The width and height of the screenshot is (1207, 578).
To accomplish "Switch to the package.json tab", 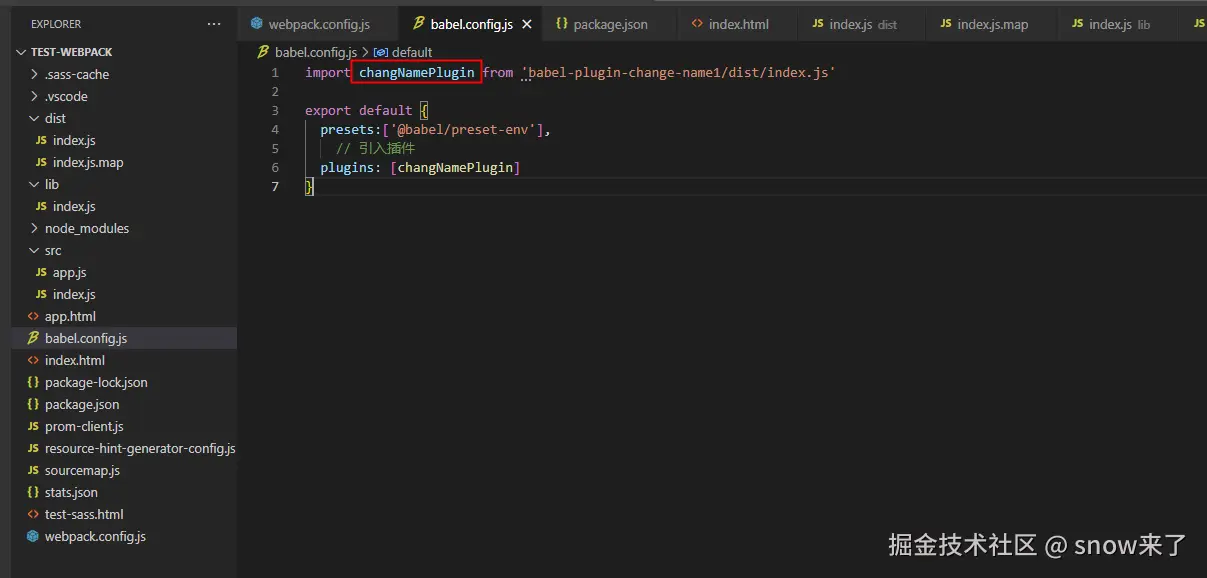I will click(611, 24).
